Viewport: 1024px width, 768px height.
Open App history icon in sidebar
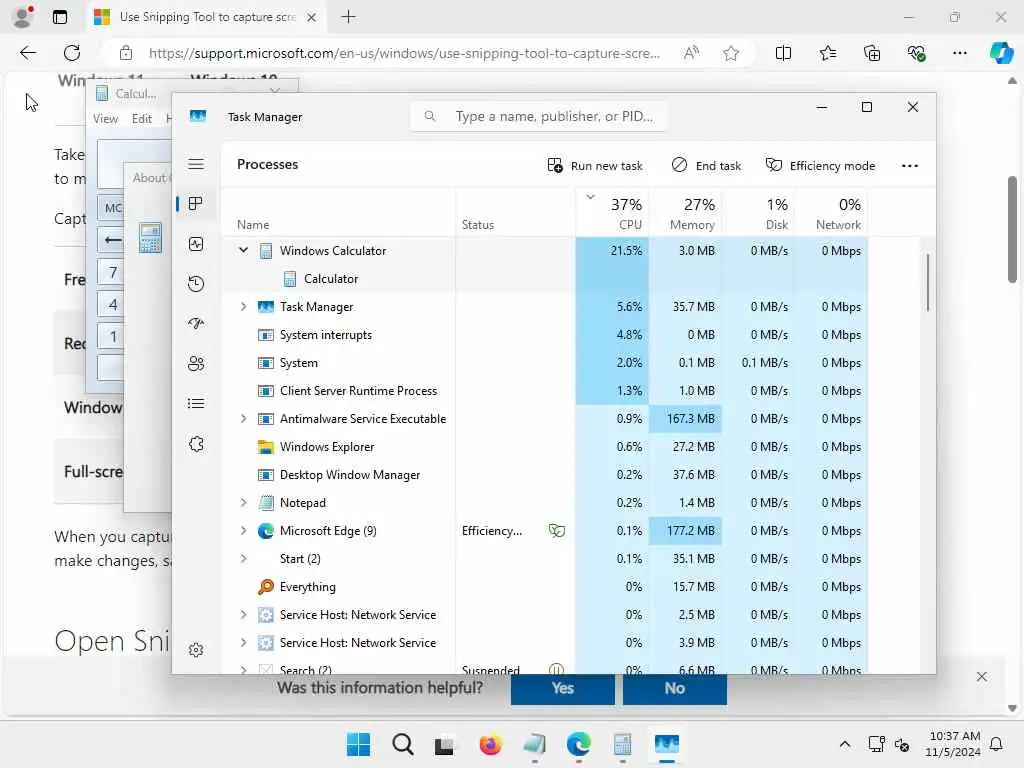[196, 283]
